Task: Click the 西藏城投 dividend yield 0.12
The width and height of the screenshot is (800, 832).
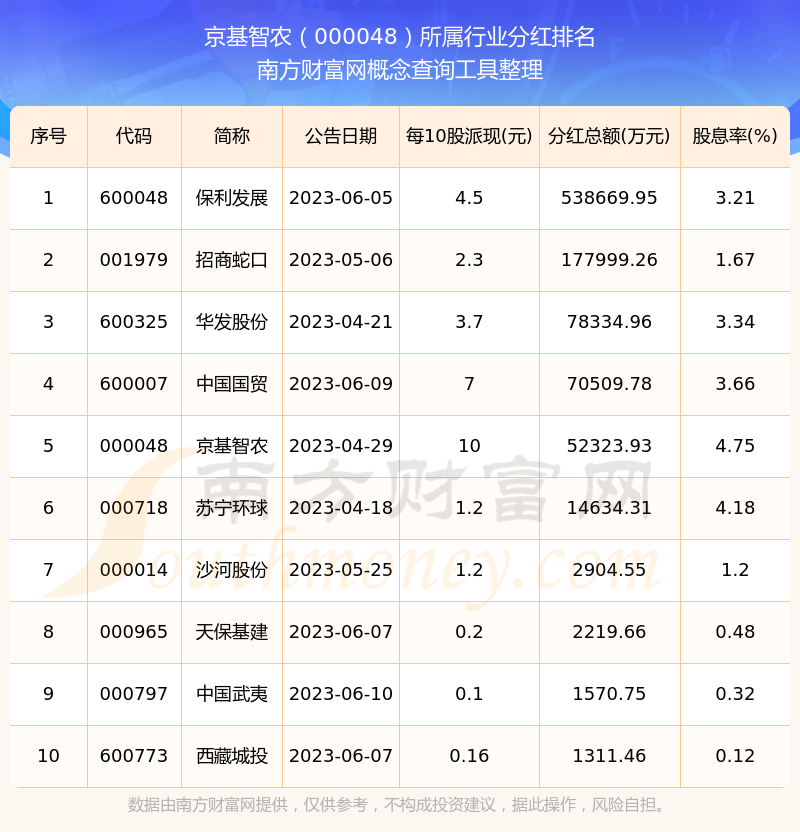Action: tap(735, 756)
